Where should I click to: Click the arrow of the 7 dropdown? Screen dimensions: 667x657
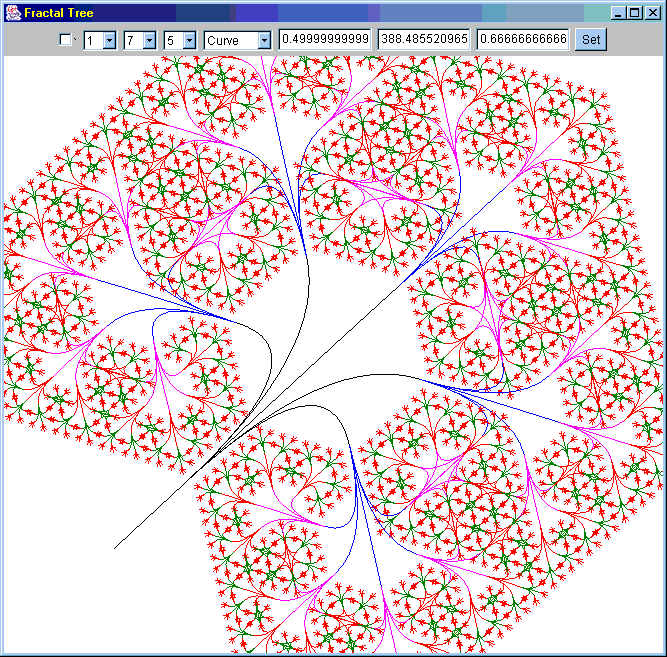(149, 40)
